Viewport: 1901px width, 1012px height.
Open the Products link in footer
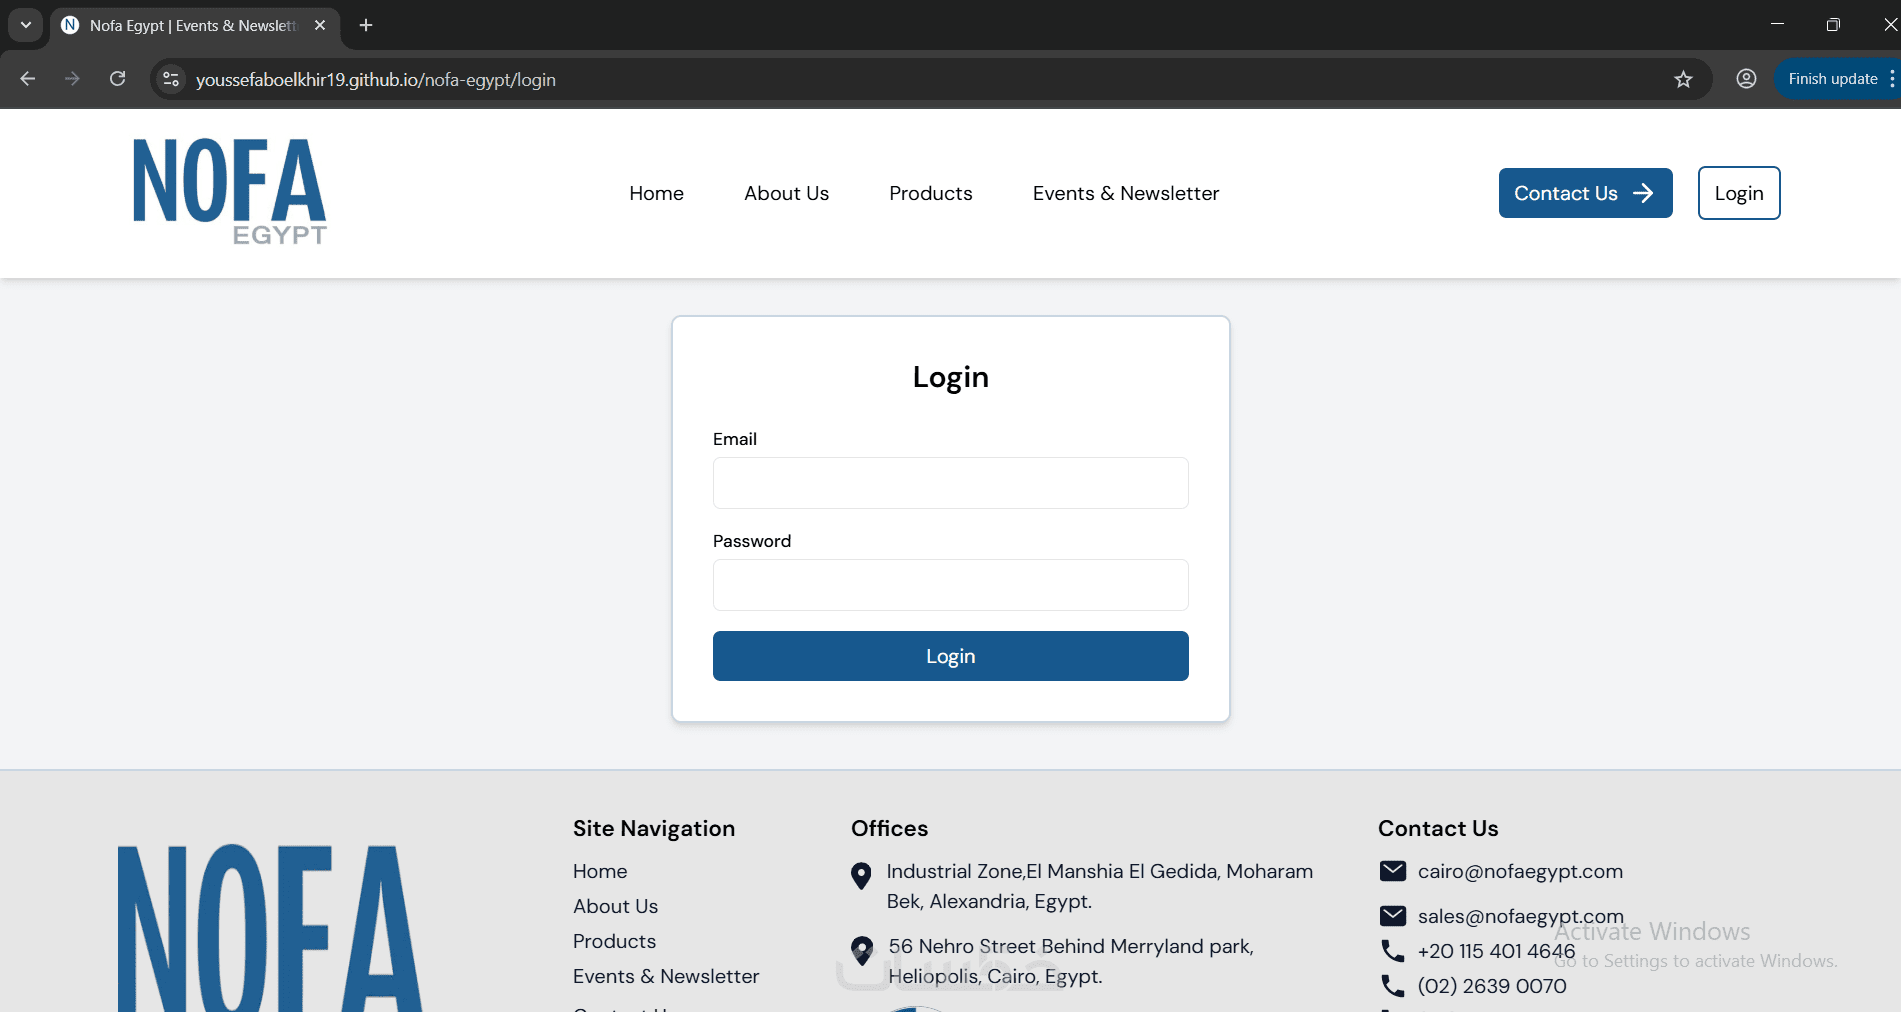pos(614,941)
